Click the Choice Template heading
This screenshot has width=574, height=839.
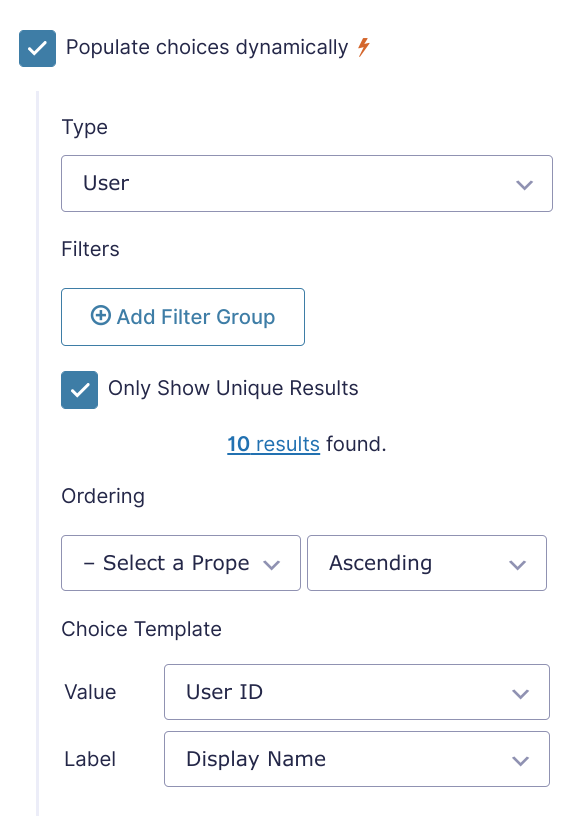click(x=142, y=629)
